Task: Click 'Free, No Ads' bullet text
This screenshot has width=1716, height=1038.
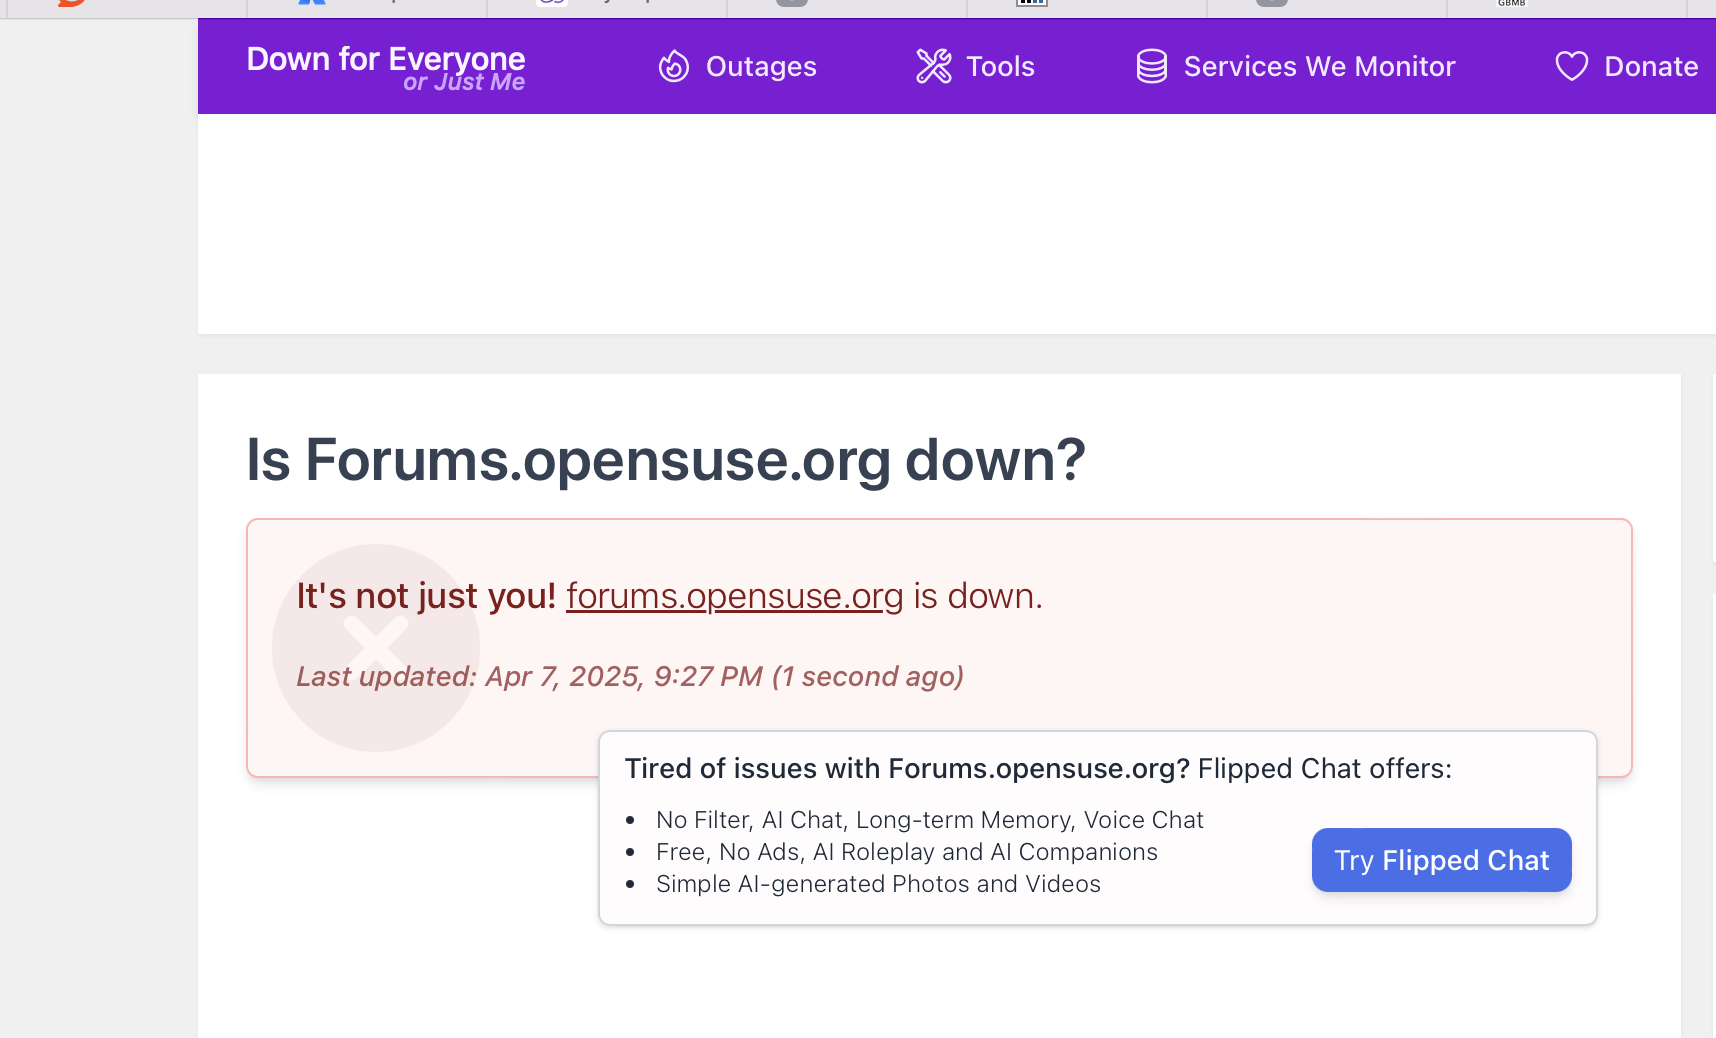Action: [907, 852]
